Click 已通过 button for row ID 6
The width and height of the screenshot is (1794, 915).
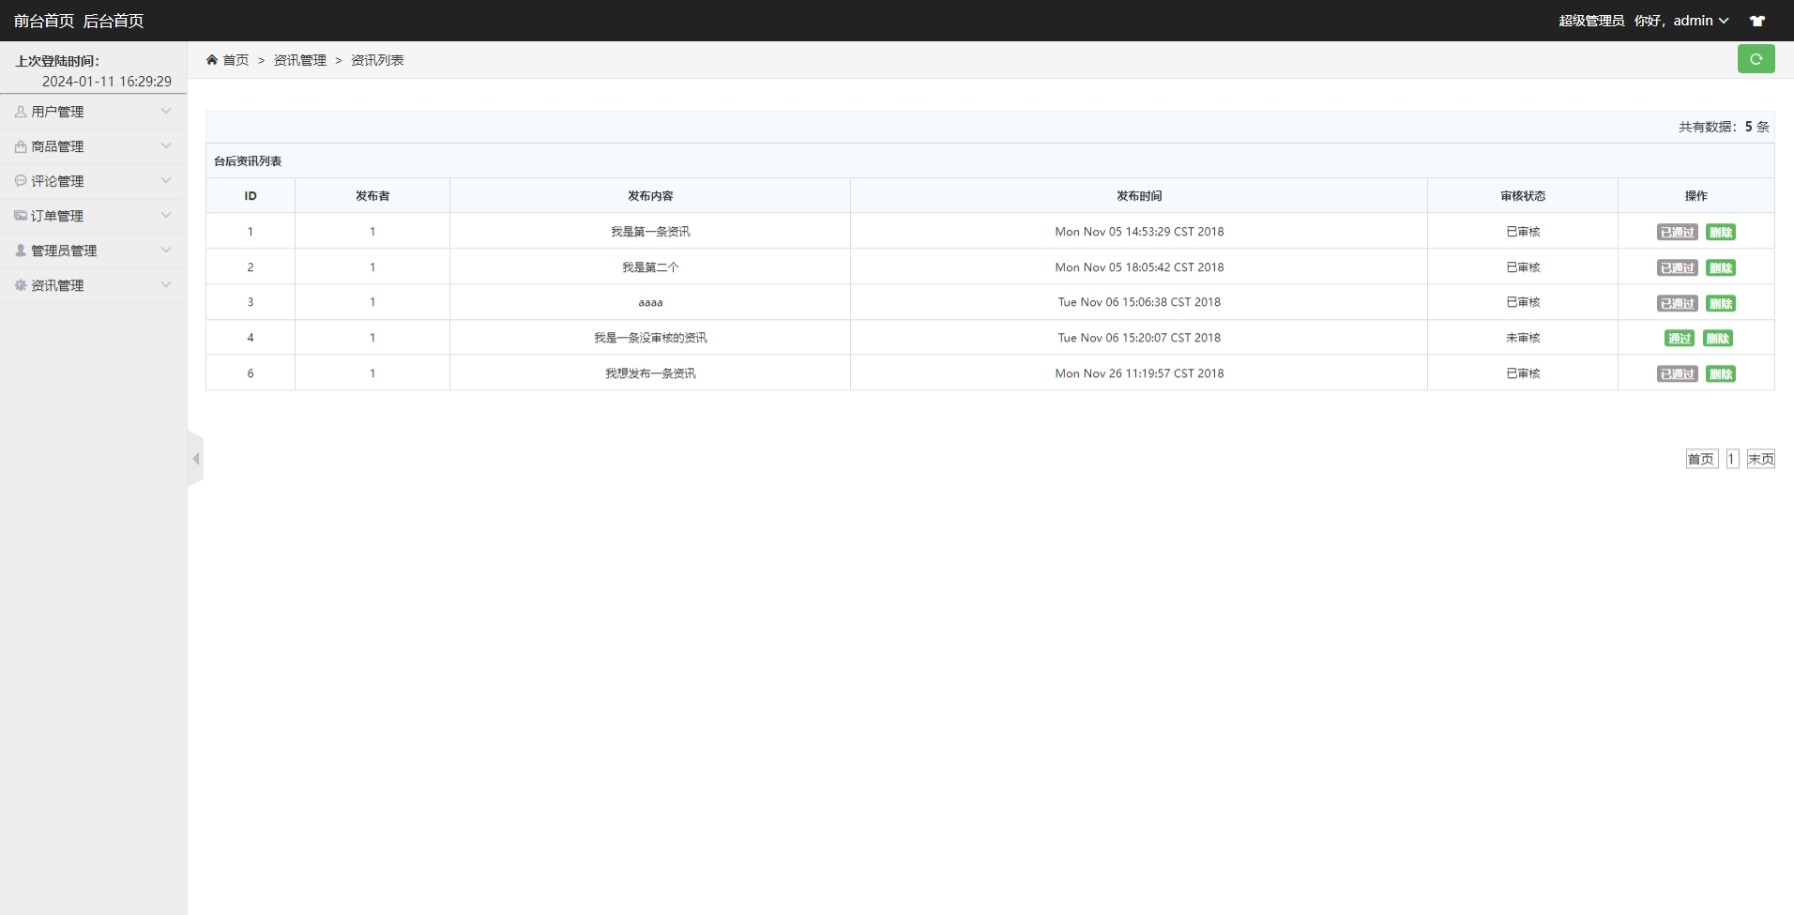tap(1677, 374)
